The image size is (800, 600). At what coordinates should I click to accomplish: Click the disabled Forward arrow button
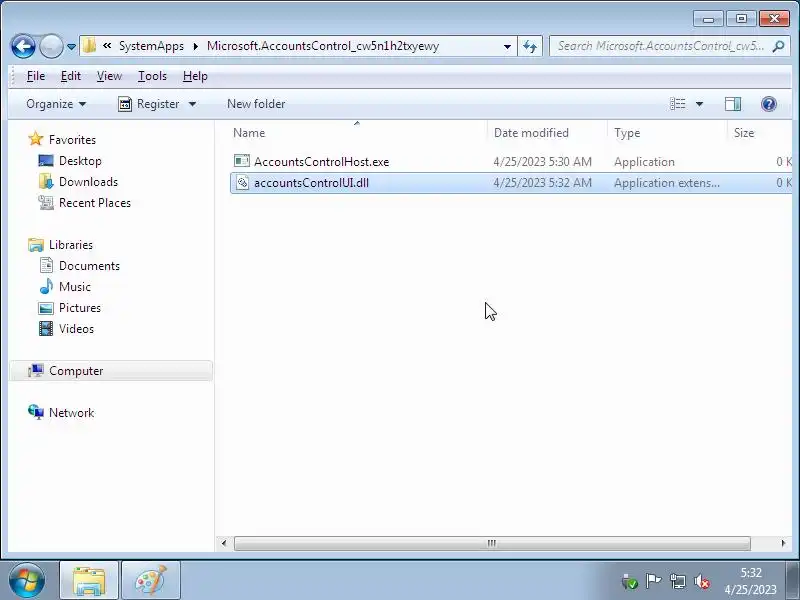(x=51, y=46)
